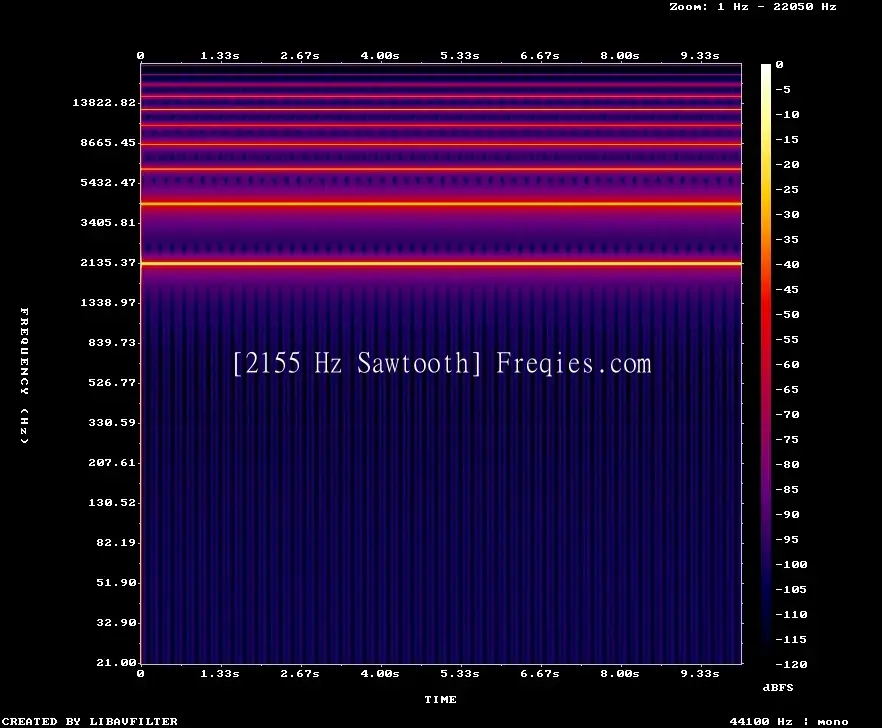Click the 0 dBFS color scale label
This screenshot has width=882, height=728.
pos(779,65)
